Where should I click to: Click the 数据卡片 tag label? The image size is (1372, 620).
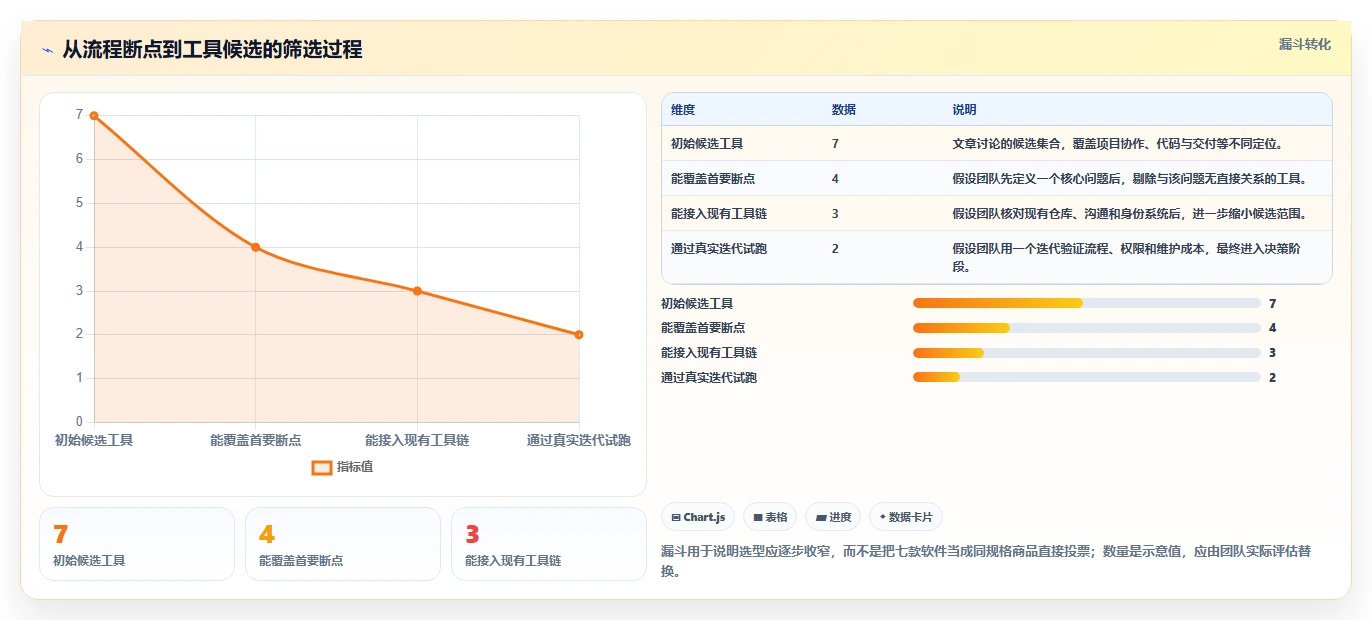910,517
